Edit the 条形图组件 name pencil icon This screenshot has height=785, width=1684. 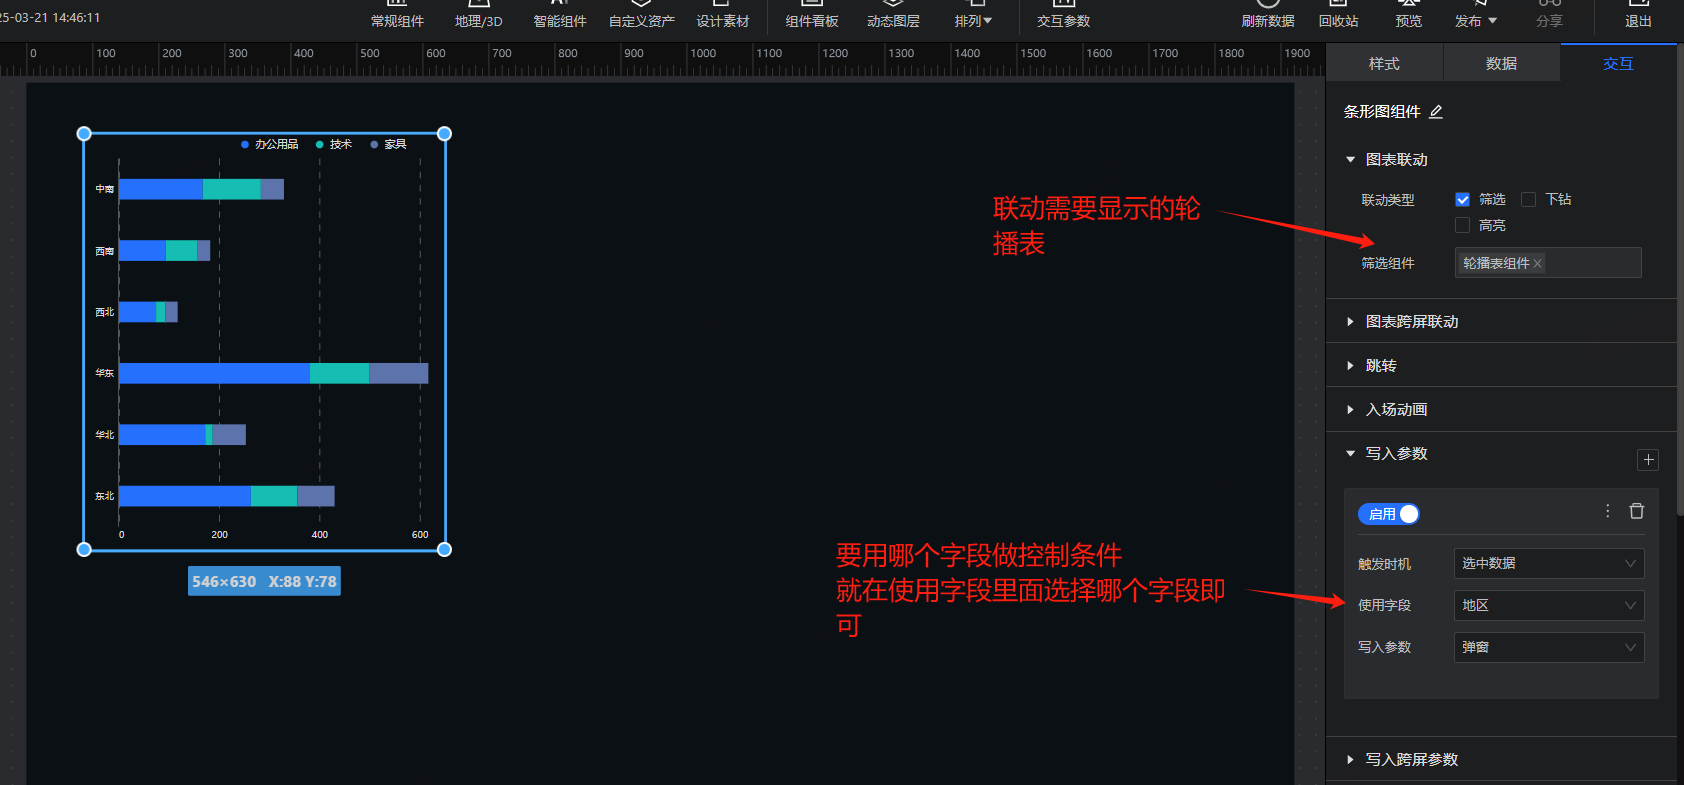point(1436,112)
